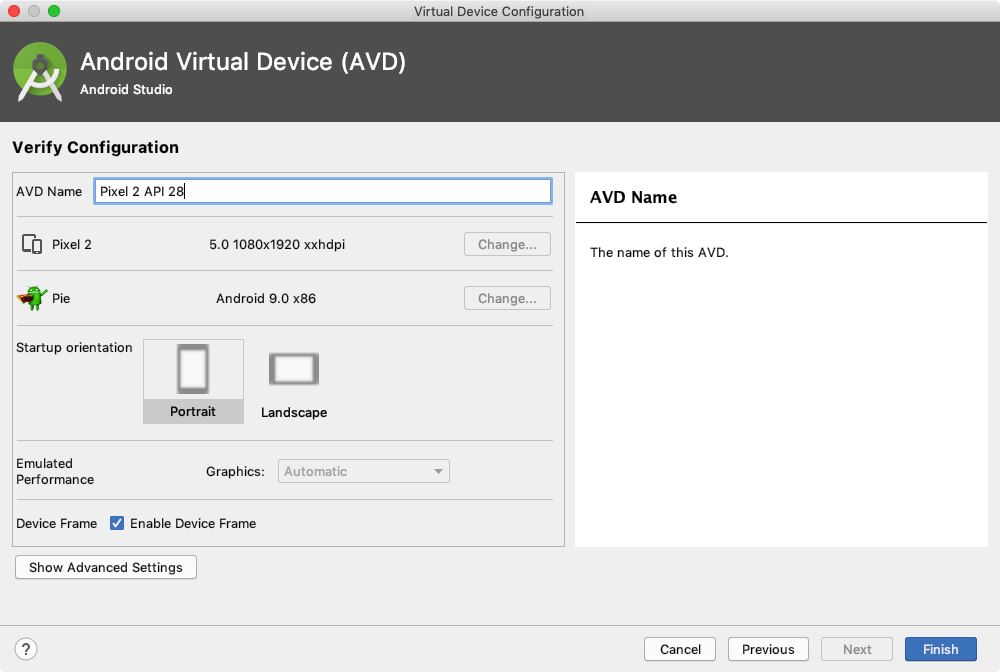The image size is (1000, 672).
Task: Click the '5.0 1080x1920 xxhdpi' text
Action: [x=277, y=244]
